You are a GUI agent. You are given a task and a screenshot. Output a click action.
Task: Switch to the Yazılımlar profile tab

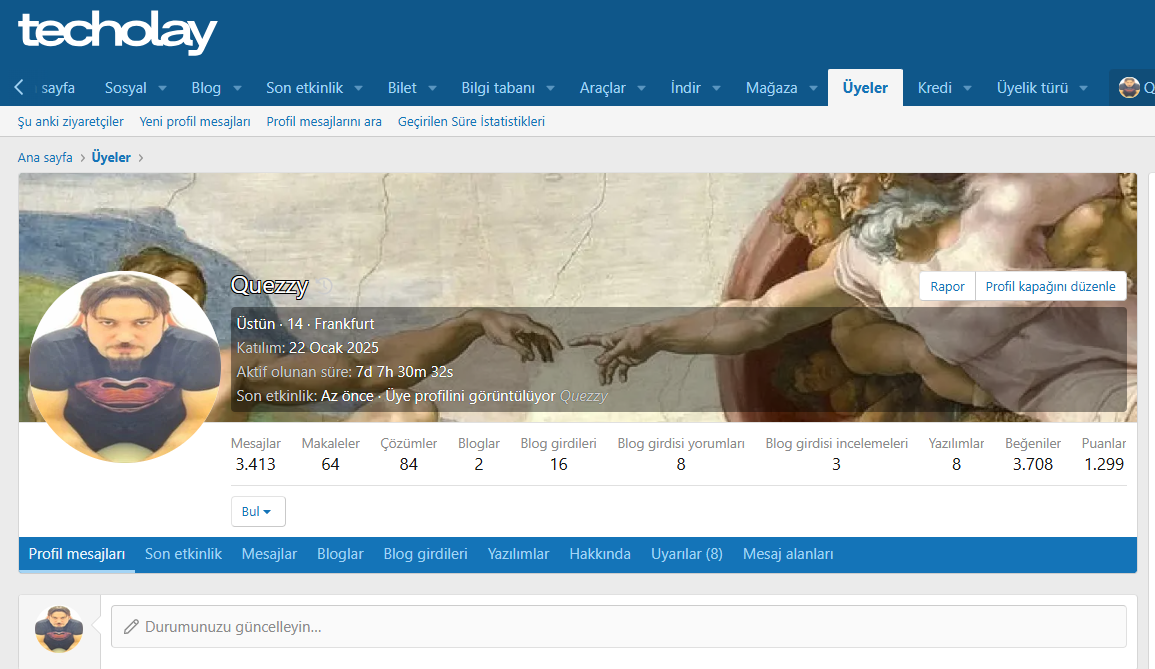click(x=519, y=554)
